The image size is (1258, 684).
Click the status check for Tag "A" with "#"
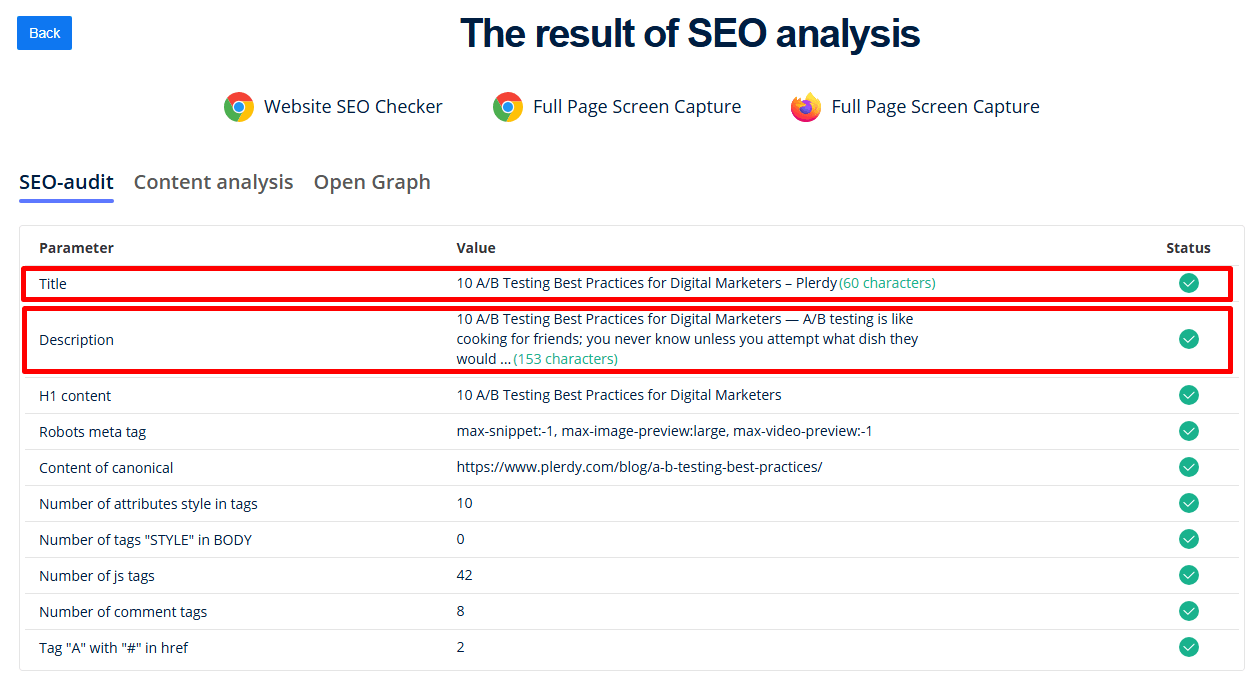[x=1188, y=647]
